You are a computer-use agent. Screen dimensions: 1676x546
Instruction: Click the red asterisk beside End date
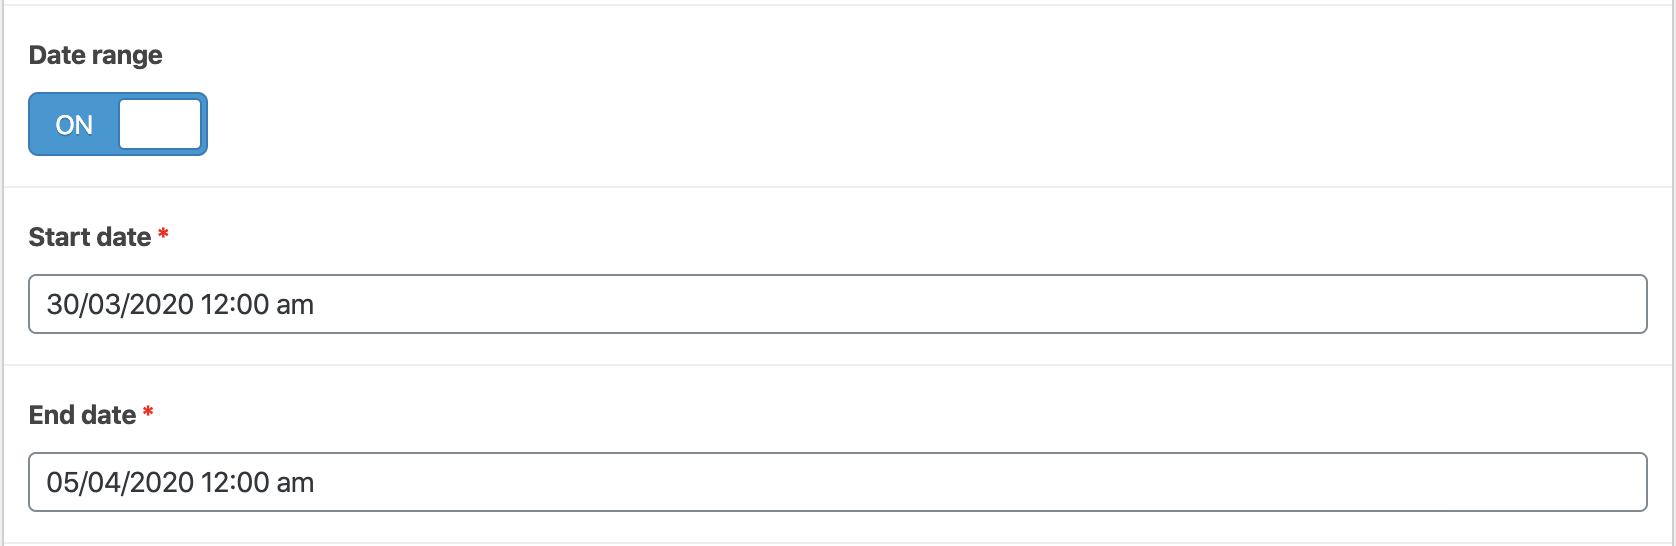[x=148, y=413]
